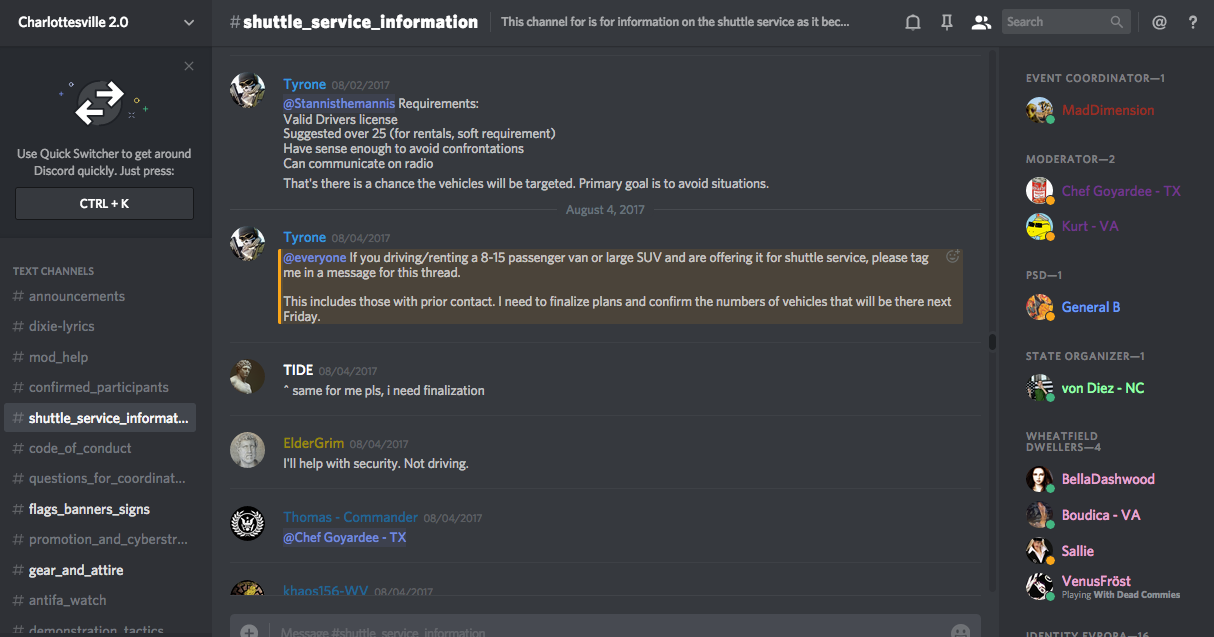Click the search magnifier icon

(x=1117, y=22)
